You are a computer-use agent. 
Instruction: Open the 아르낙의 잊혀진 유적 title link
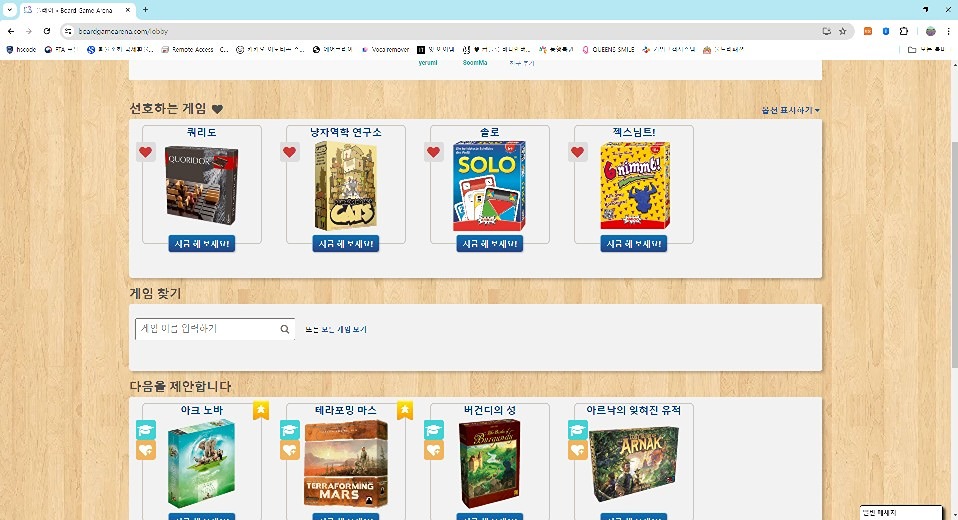point(634,410)
